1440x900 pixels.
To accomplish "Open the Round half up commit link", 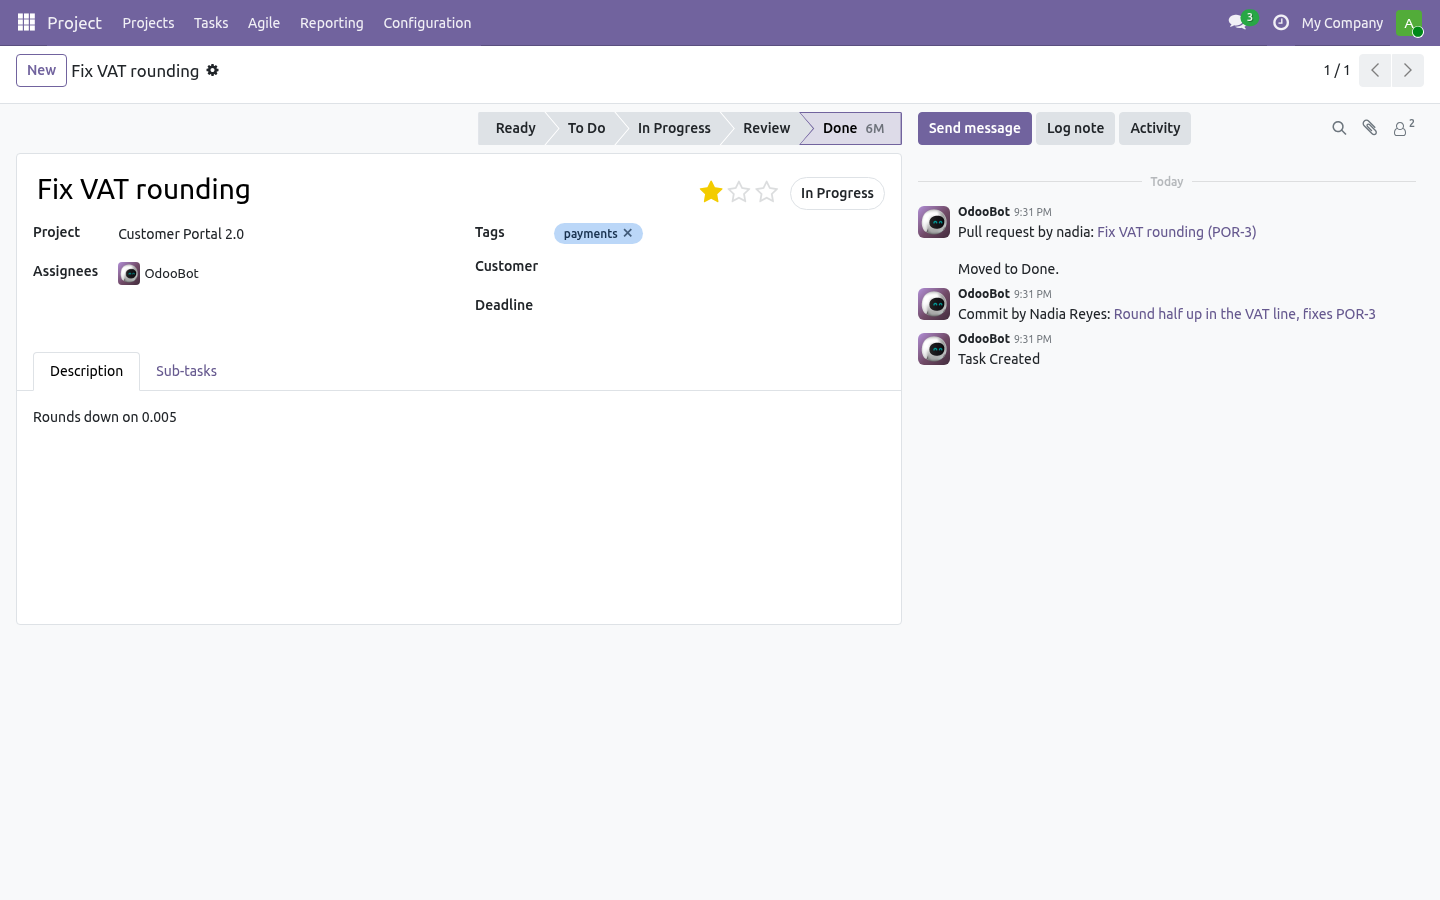I will click(x=1245, y=314).
